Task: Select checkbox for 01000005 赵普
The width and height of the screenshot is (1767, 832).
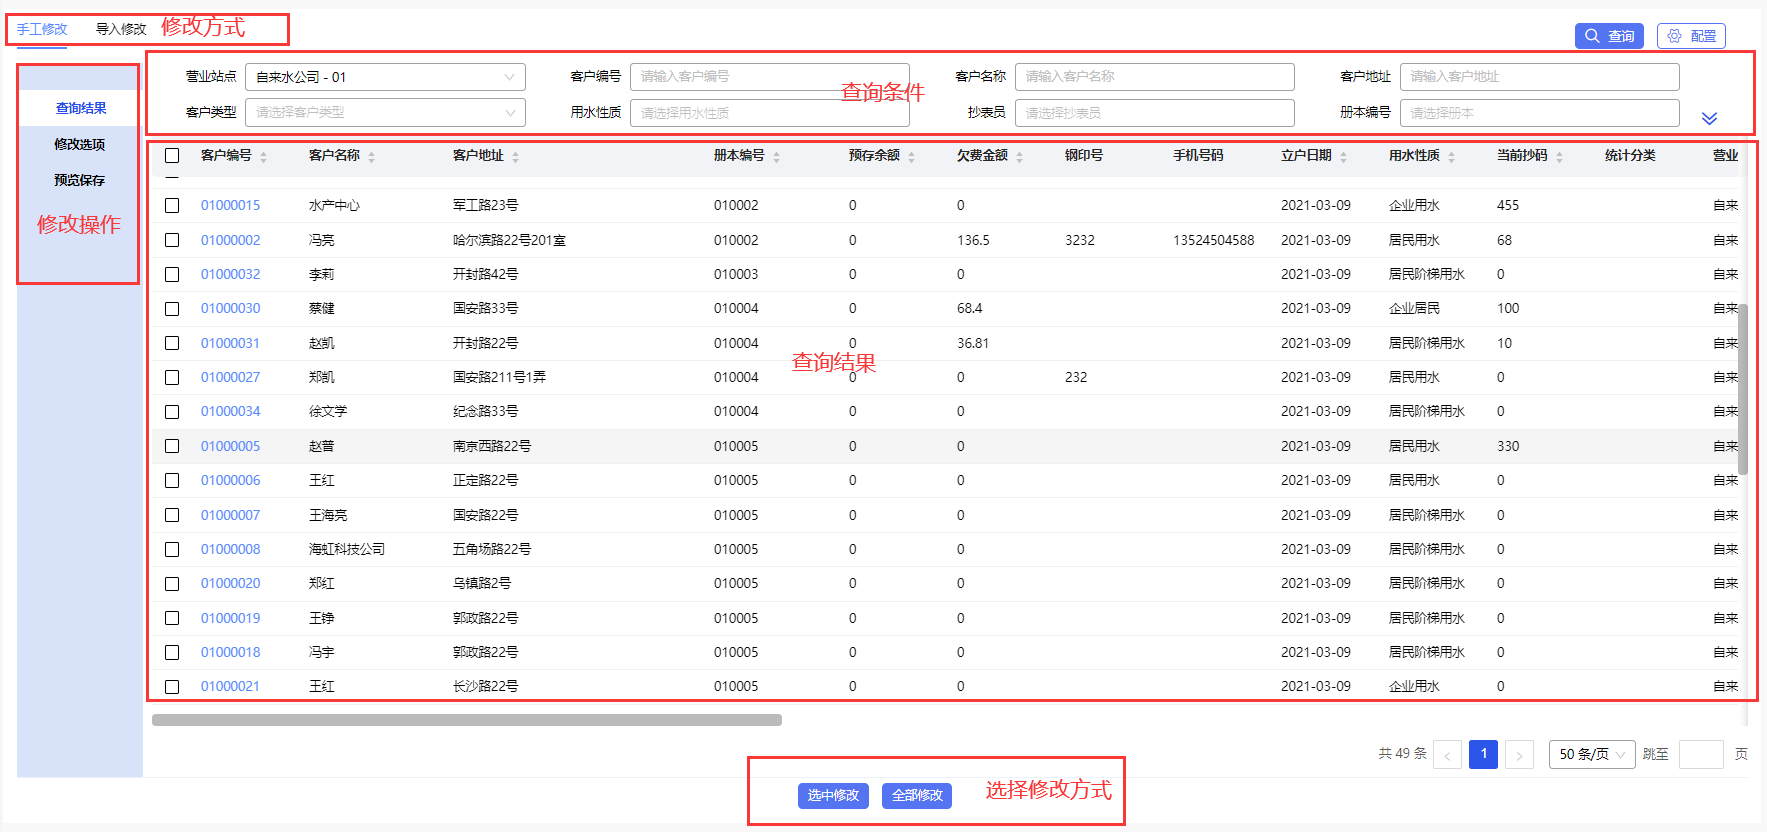Action: 172,446
